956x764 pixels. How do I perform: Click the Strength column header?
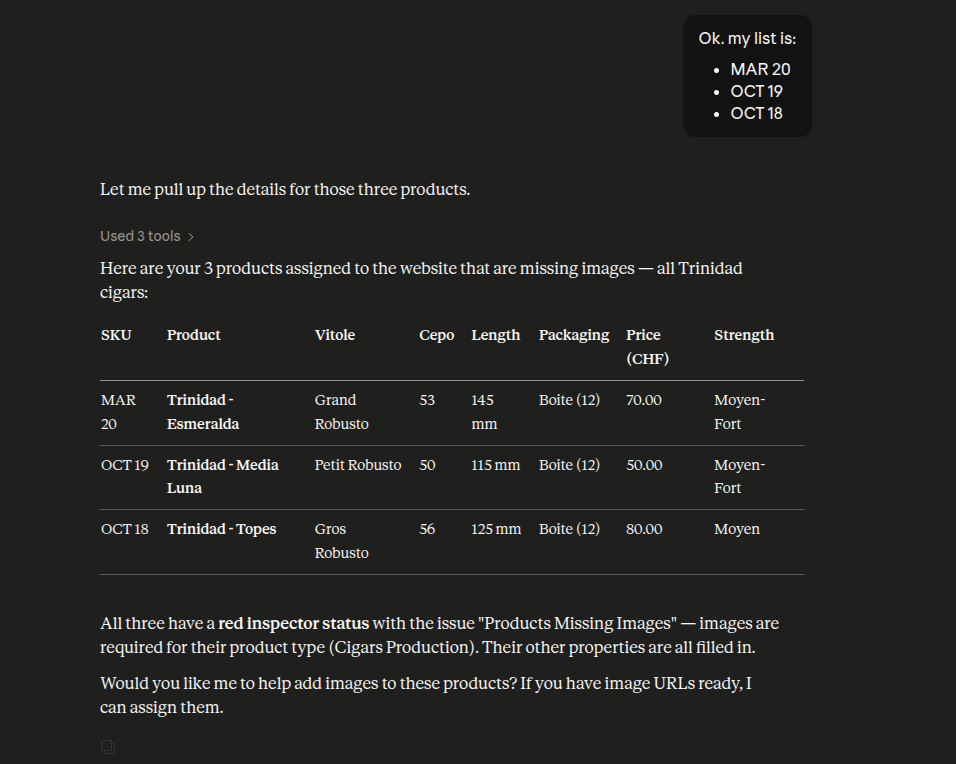pyautogui.click(x=744, y=335)
